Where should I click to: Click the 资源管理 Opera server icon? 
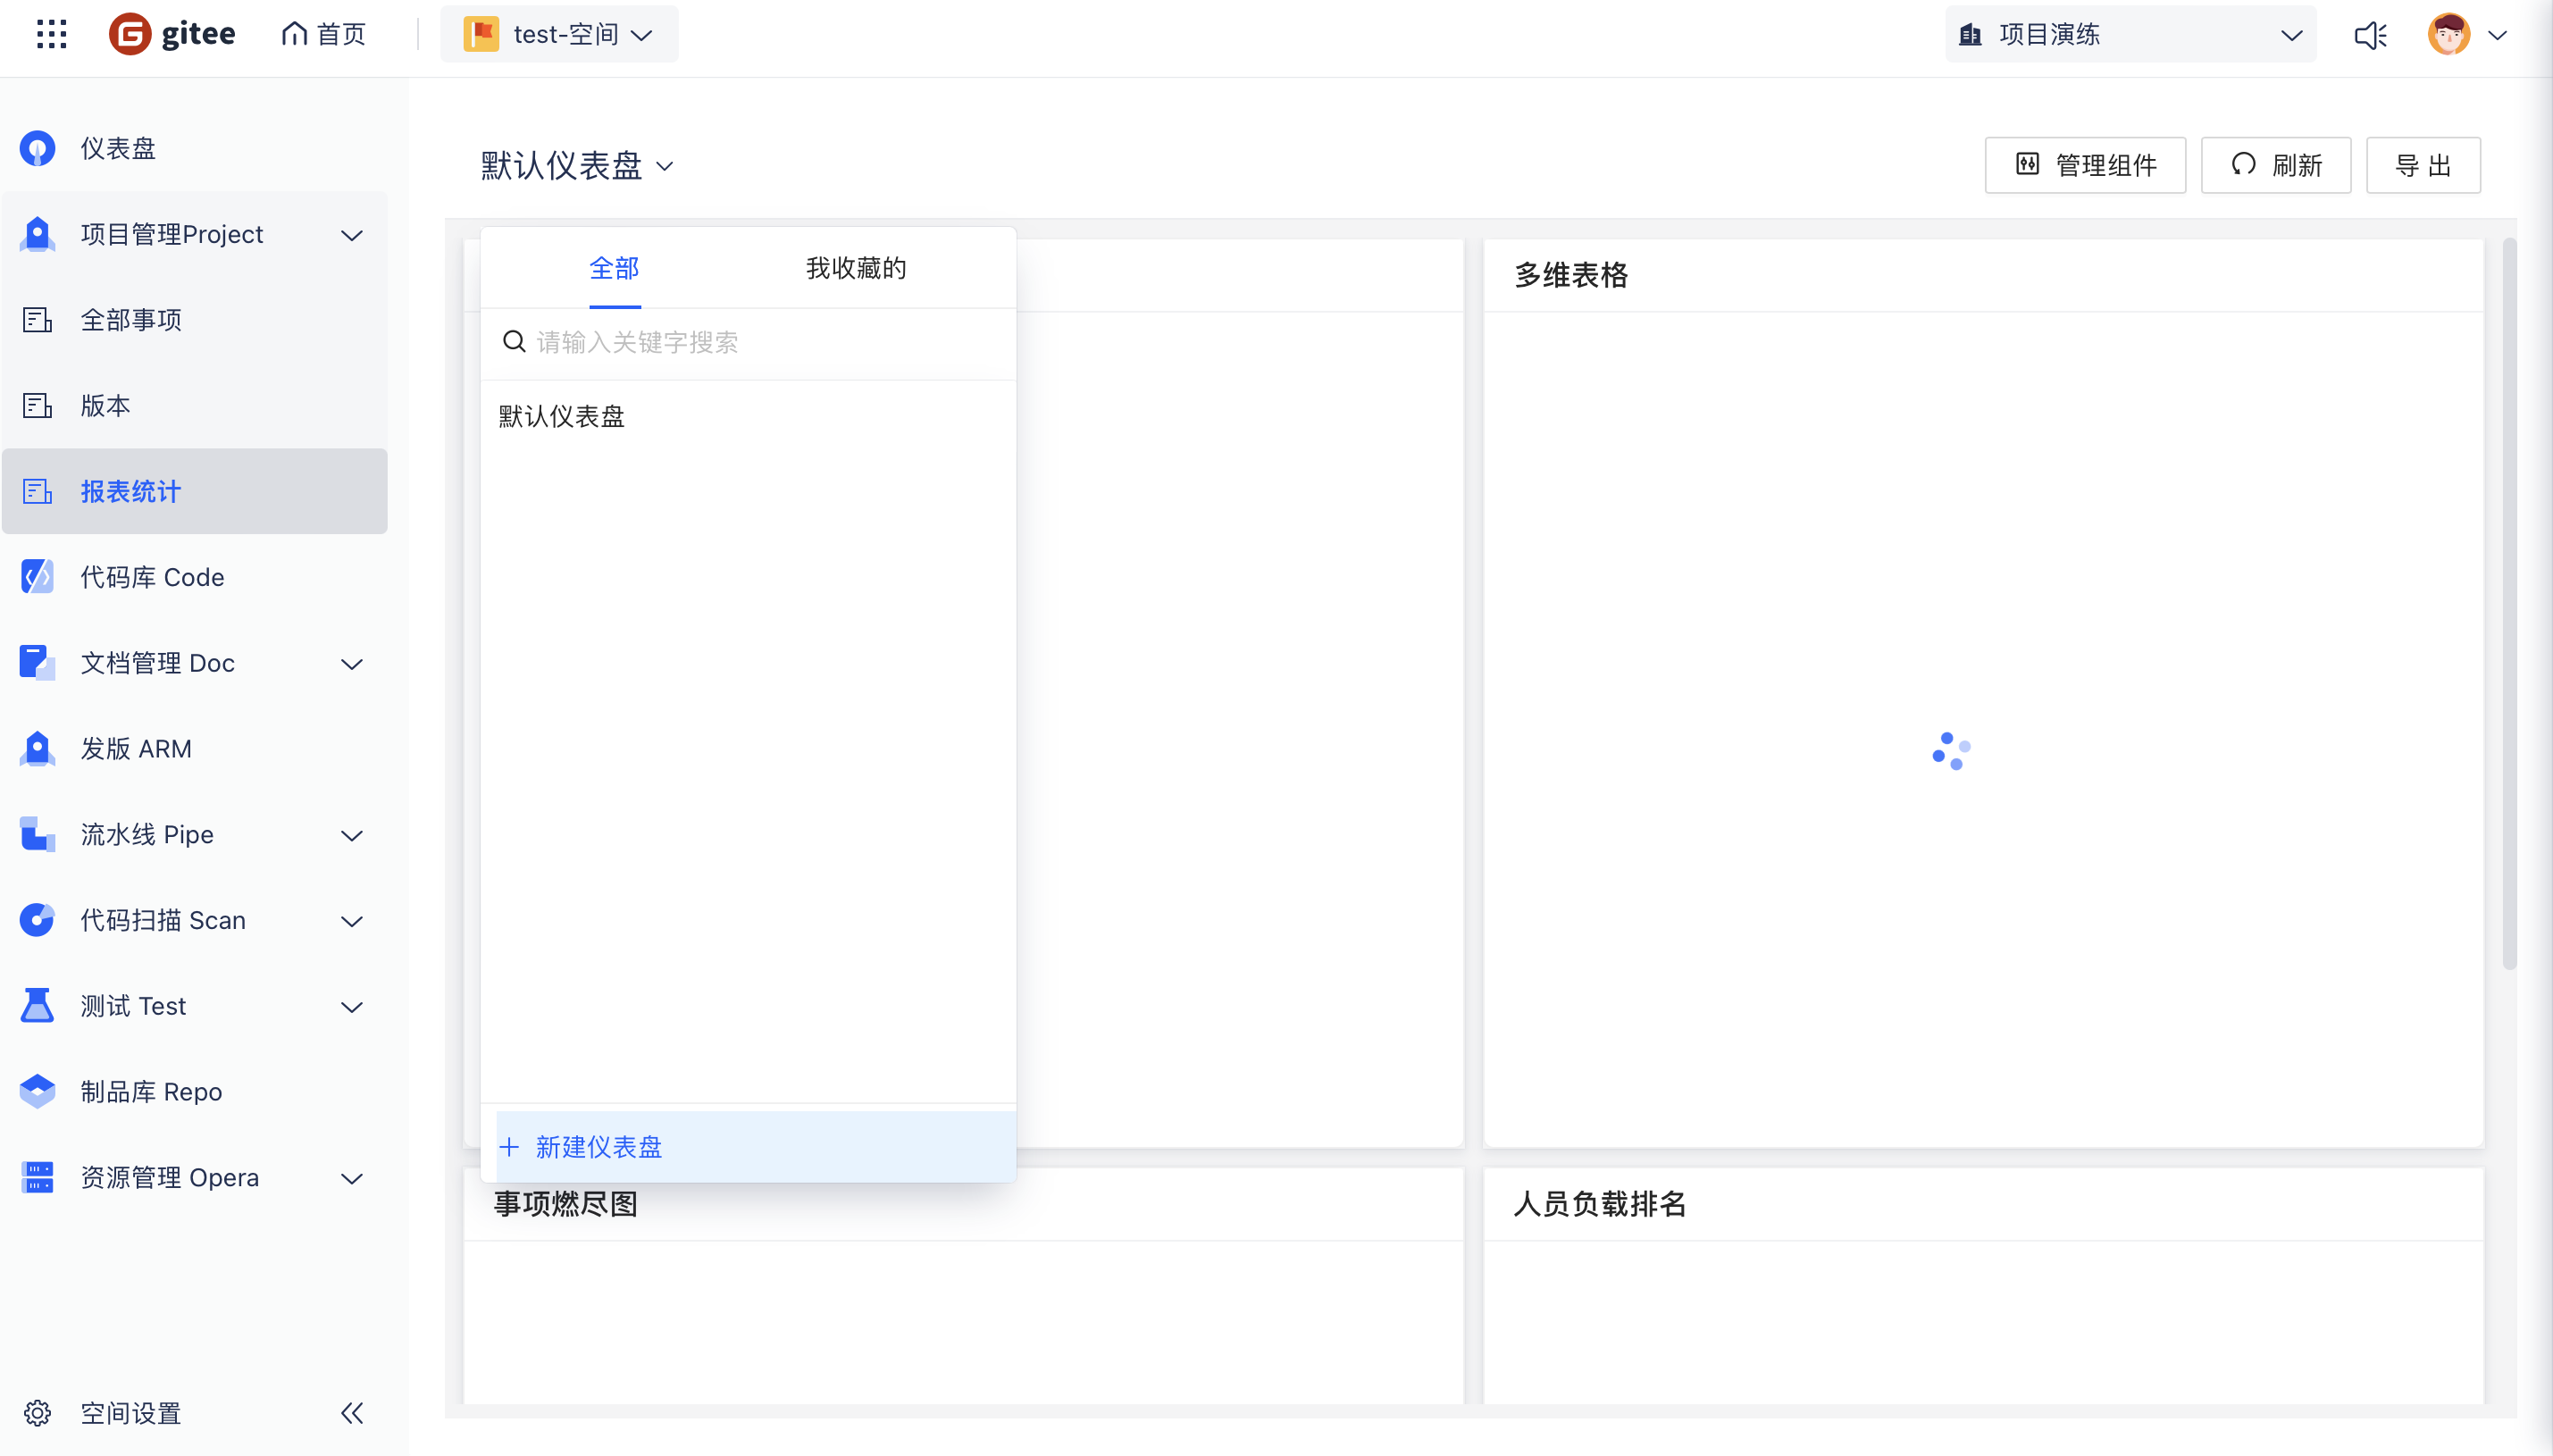pyautogui.click(x=37, y=1178)
